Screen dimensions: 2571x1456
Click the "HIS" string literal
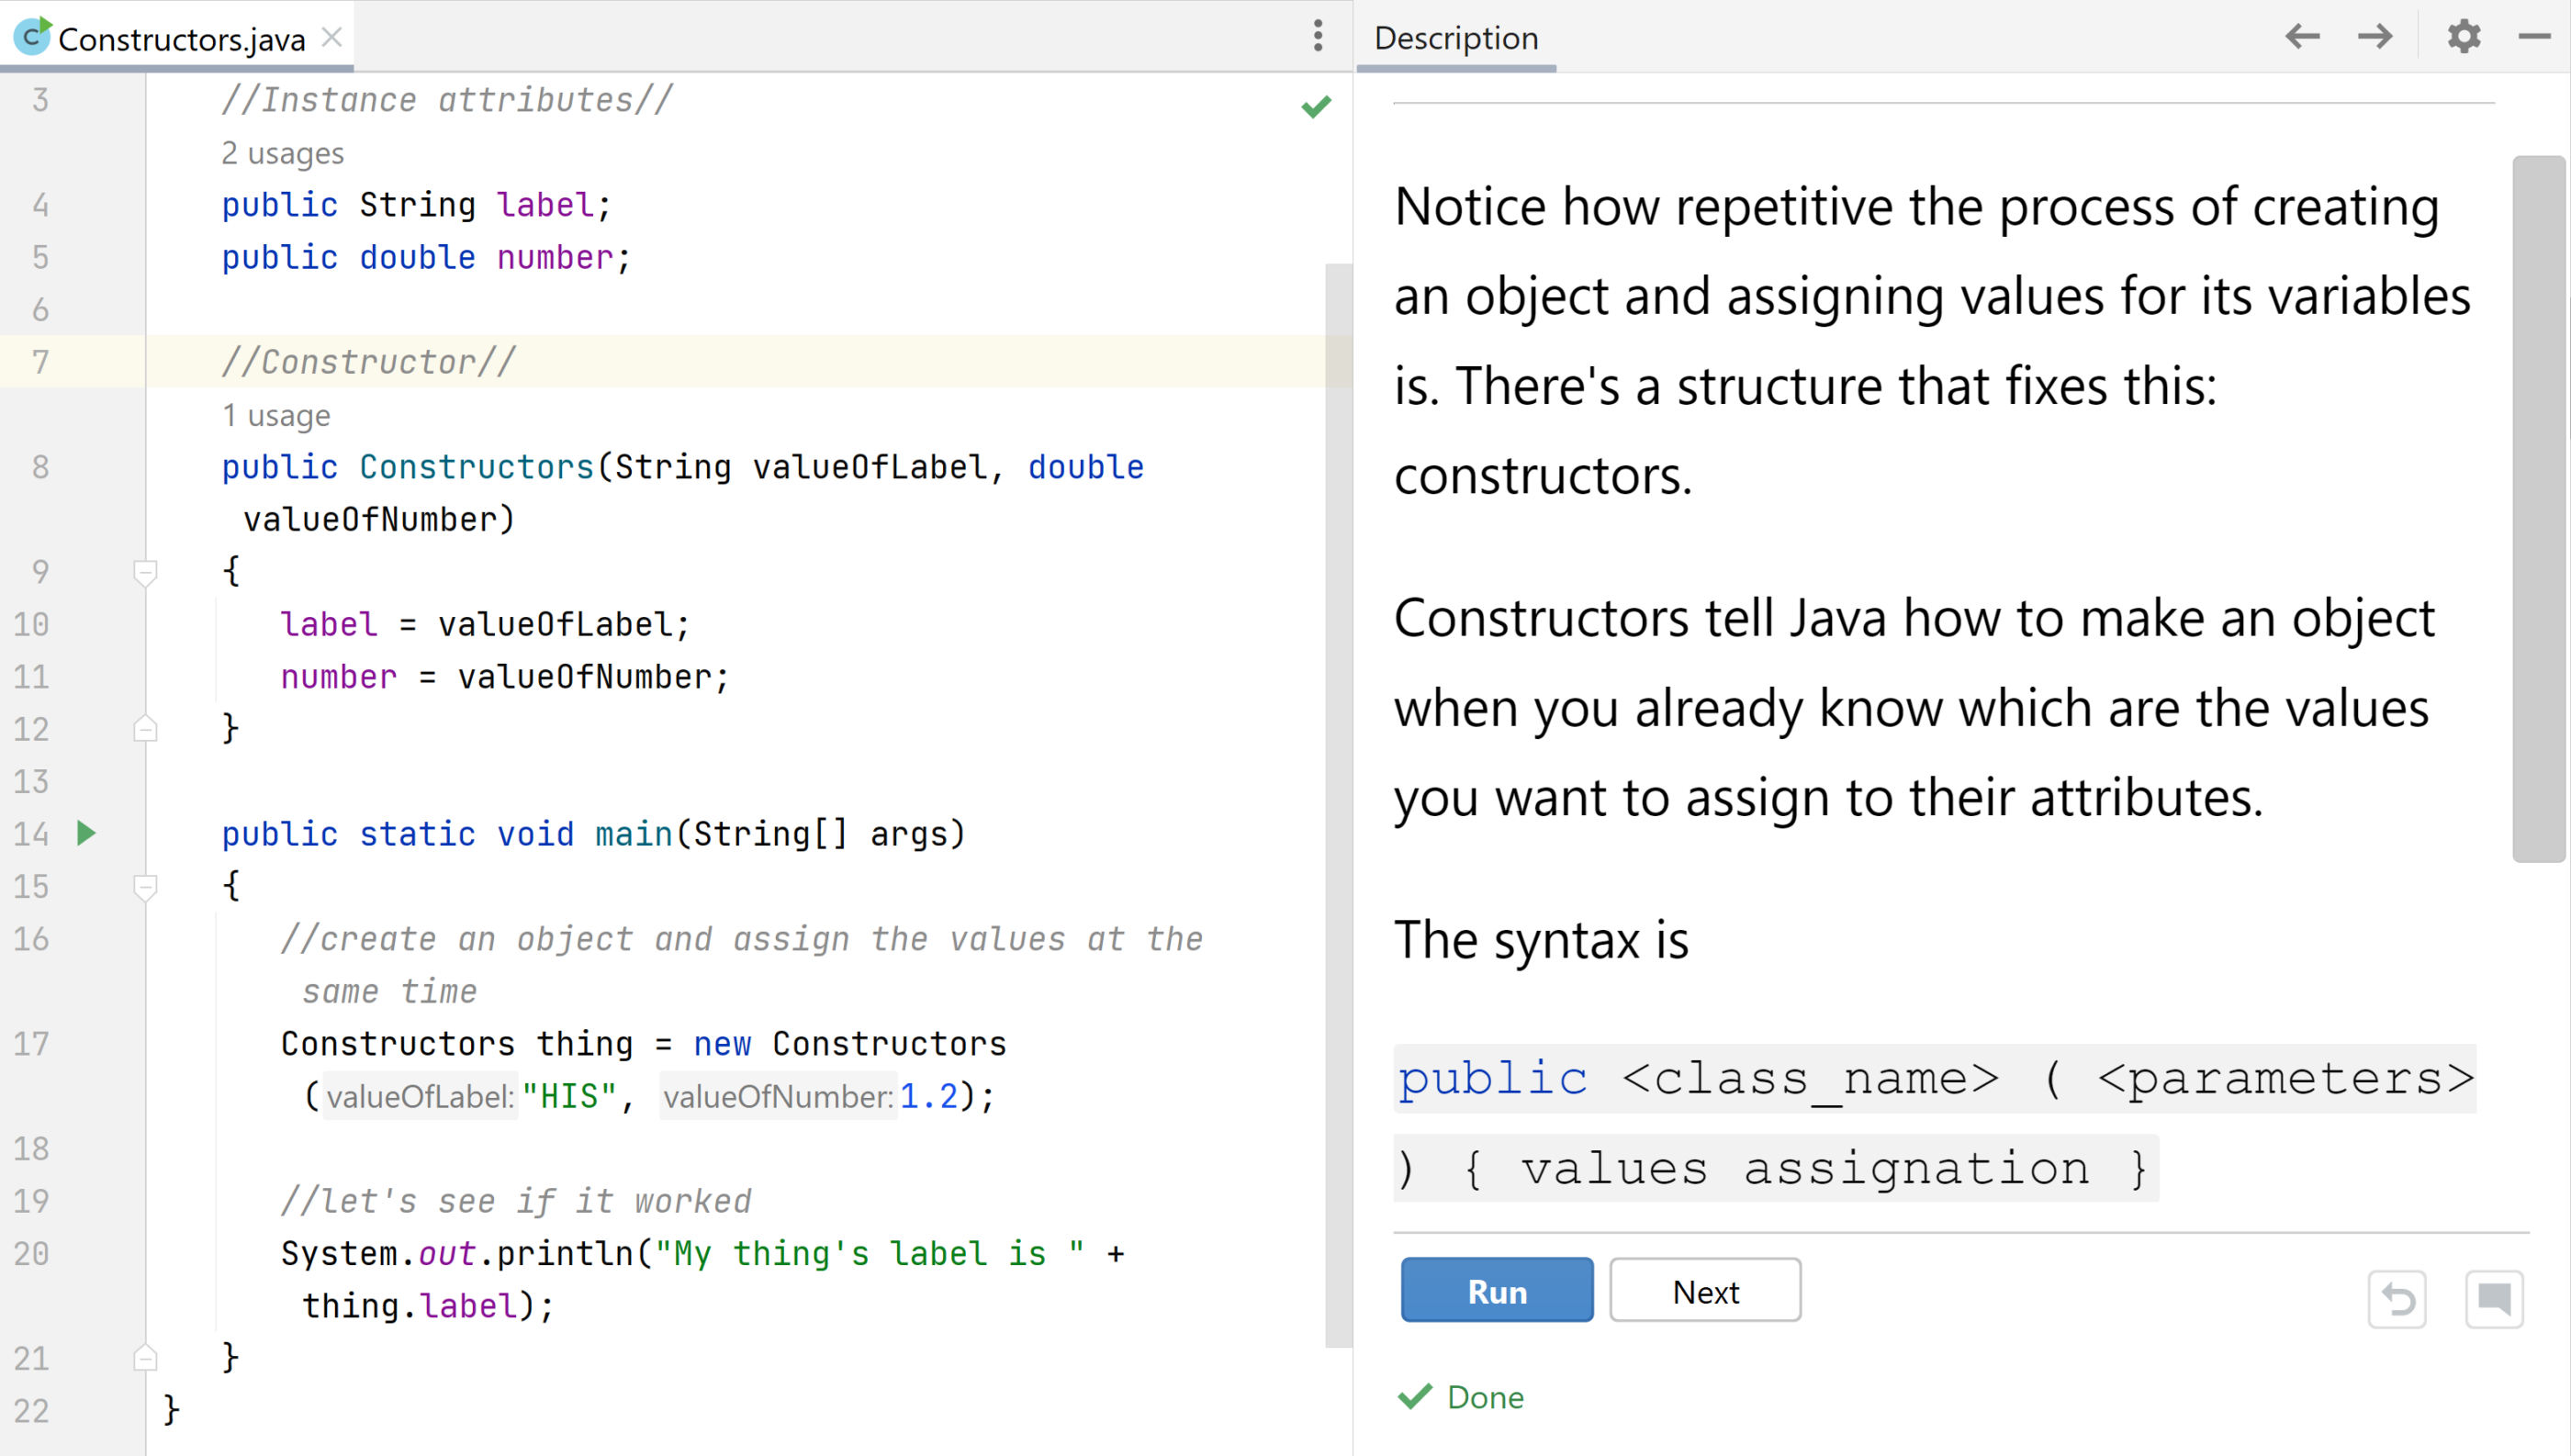(x=569, y=1097)
